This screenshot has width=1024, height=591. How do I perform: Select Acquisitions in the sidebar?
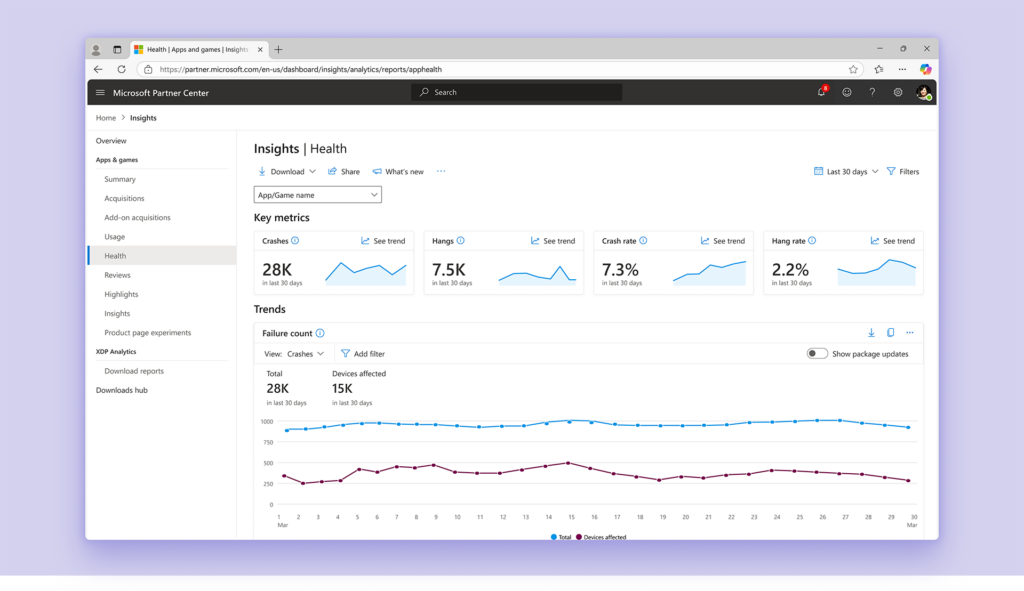tap(124, 198)
